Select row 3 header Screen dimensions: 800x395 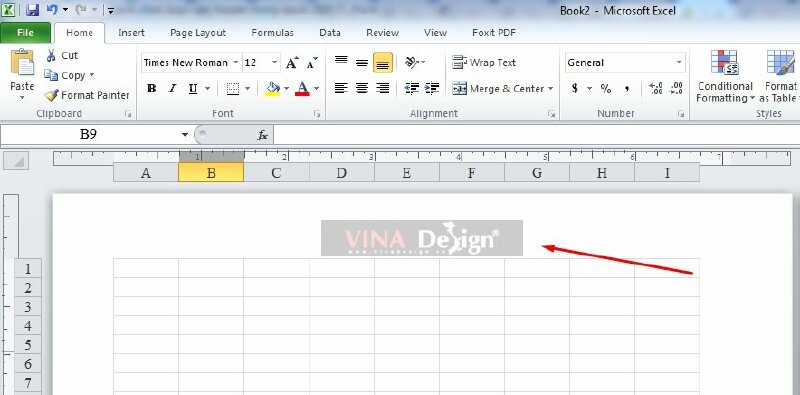28,307
